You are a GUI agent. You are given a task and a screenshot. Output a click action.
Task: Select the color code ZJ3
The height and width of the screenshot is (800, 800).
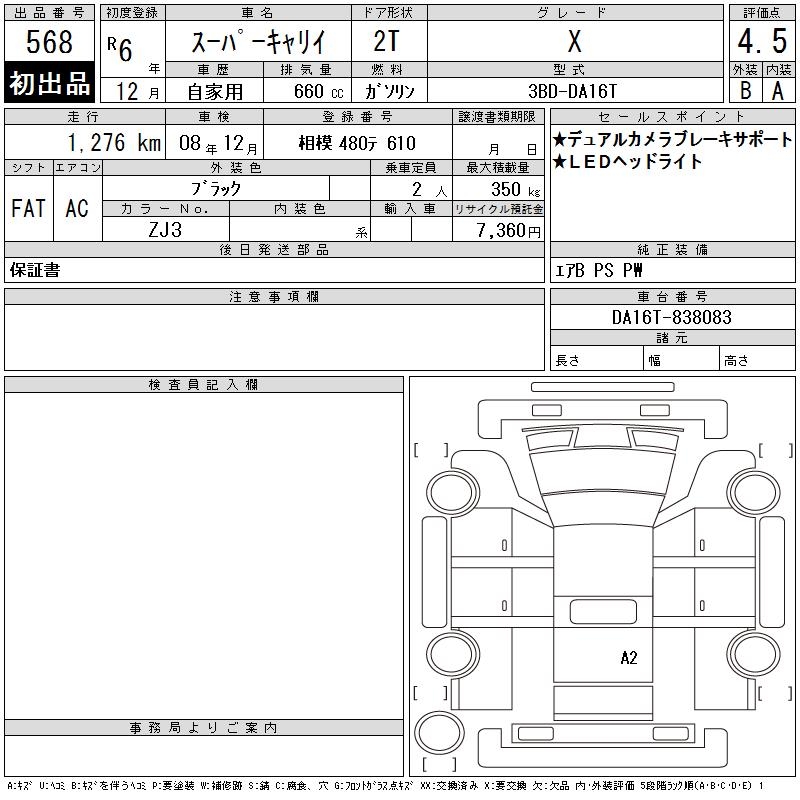tap(165, 229)
